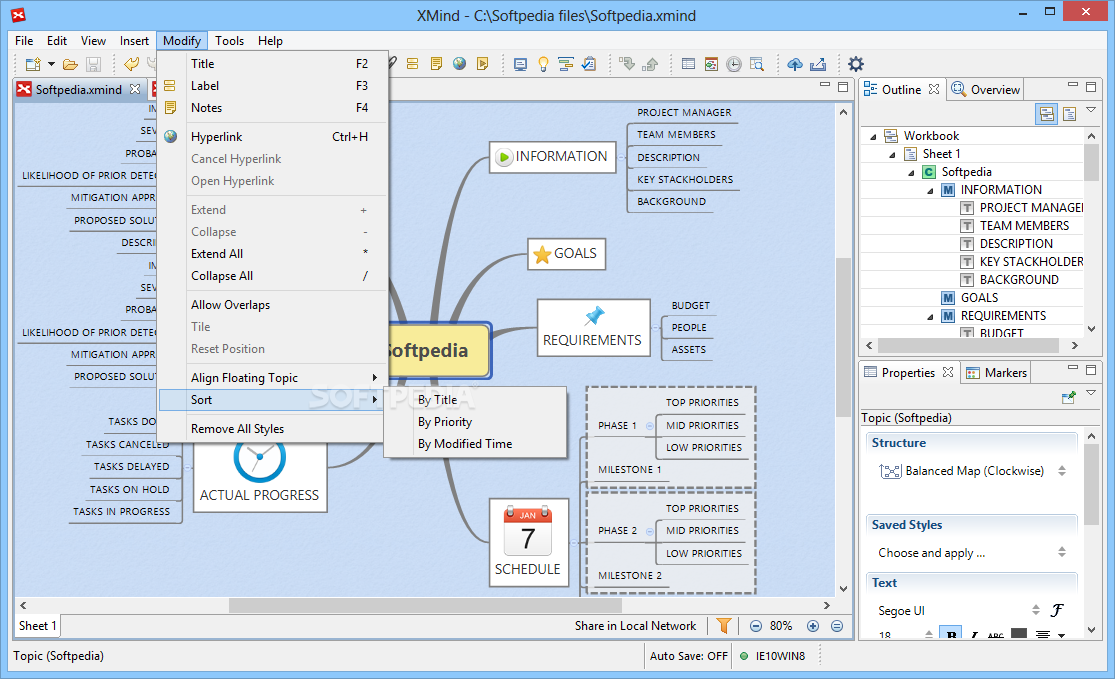1115x679 pixels.
Task: Click Share in Local Network
Action: [635, 626]
